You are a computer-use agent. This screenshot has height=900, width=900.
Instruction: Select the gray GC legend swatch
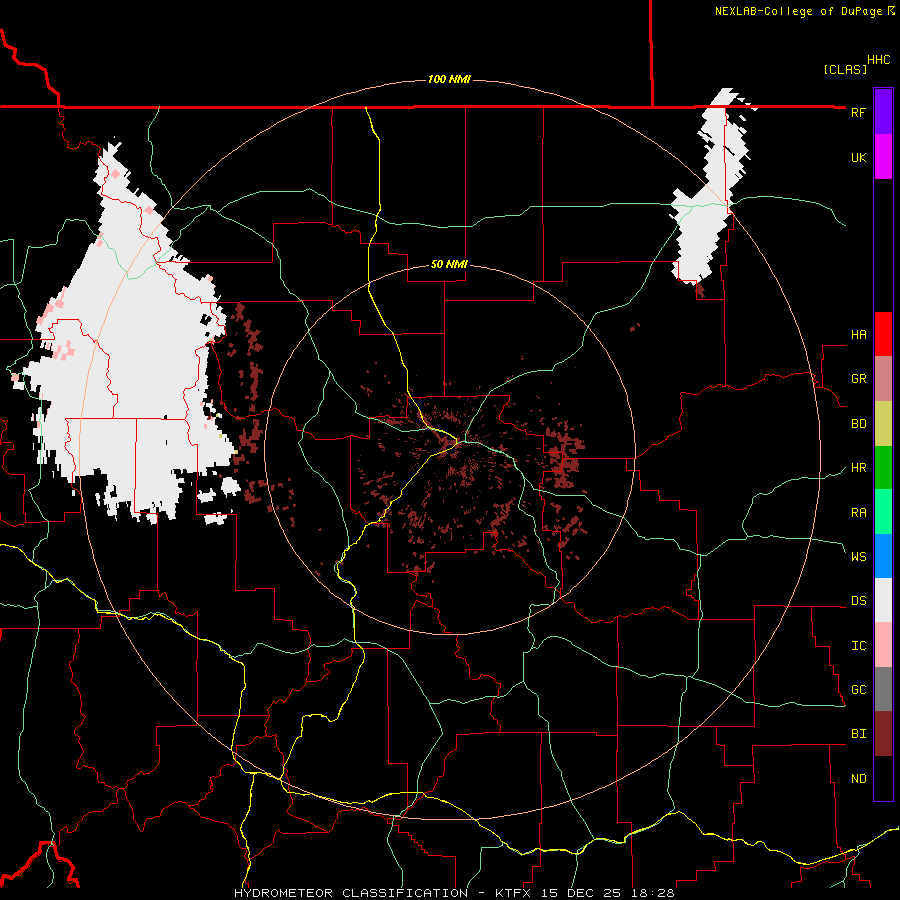[x=883, y=689]
